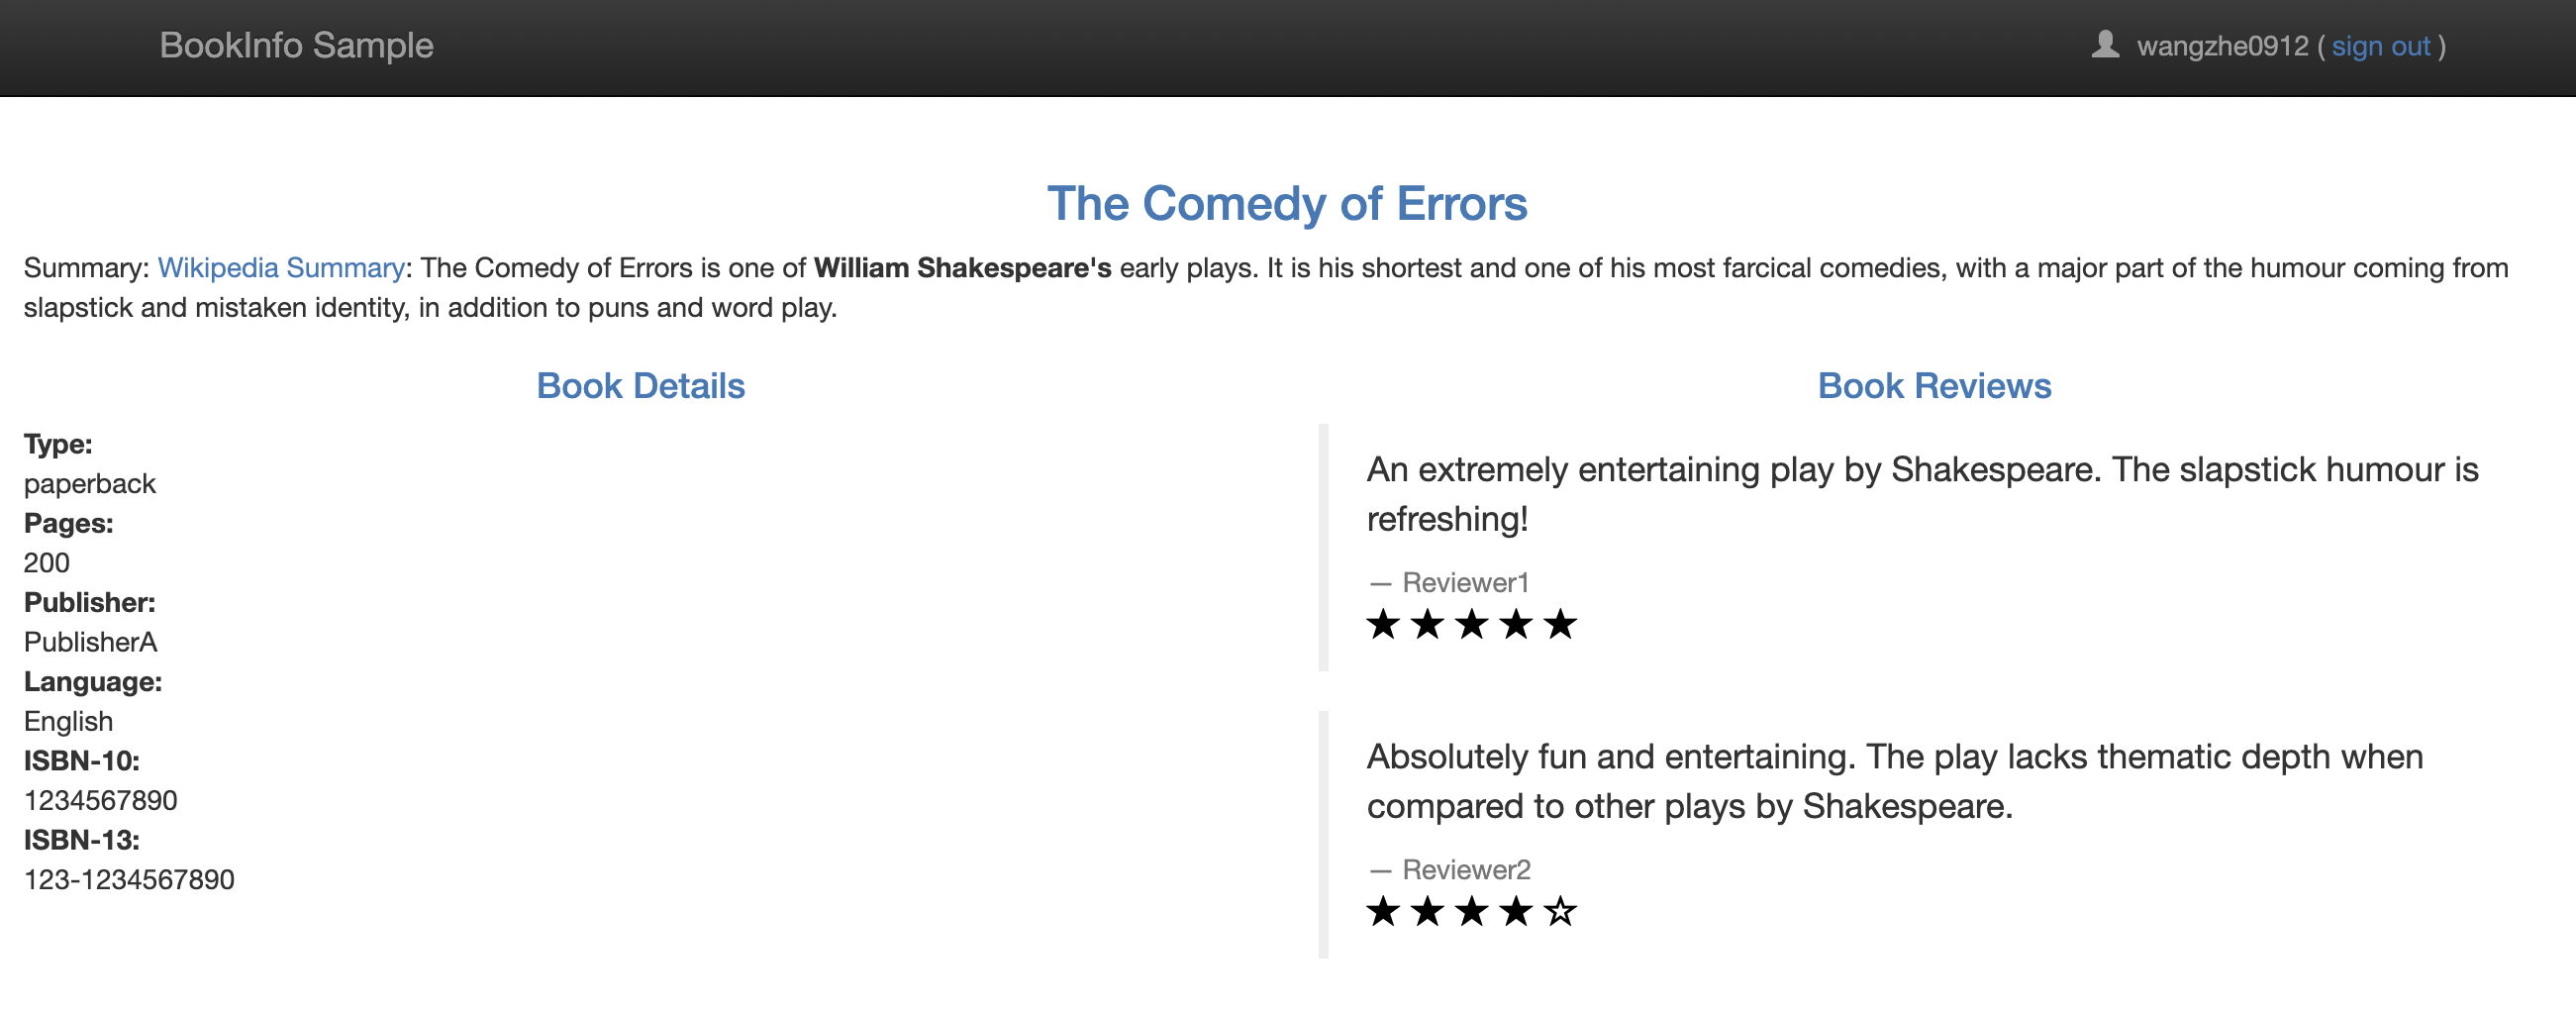Click The Comedy of Errors heading
Screen dimensions: 2576x1012
pyautogui.click(x=1287, y=204)
